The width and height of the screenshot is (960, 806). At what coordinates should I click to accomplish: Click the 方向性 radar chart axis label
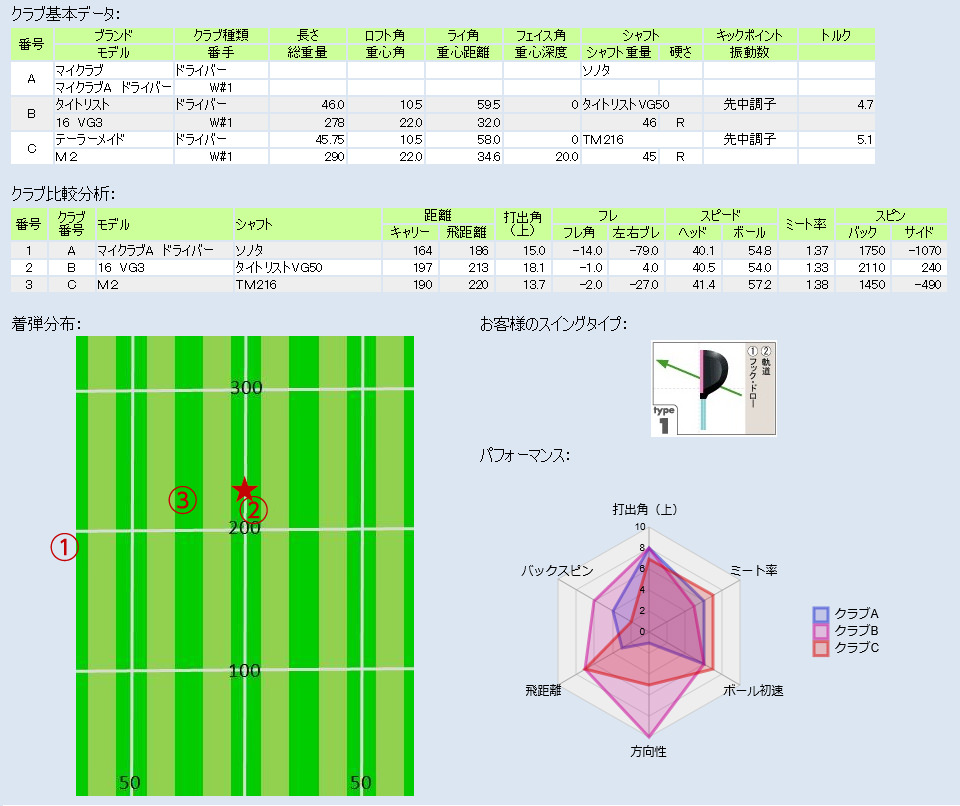pos(648,751)
